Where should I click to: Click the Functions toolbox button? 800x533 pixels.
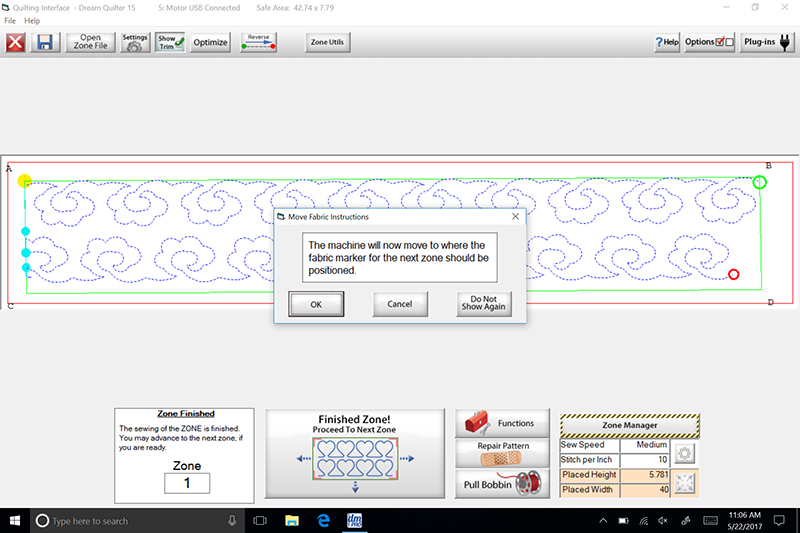click(x=502, y=423)
